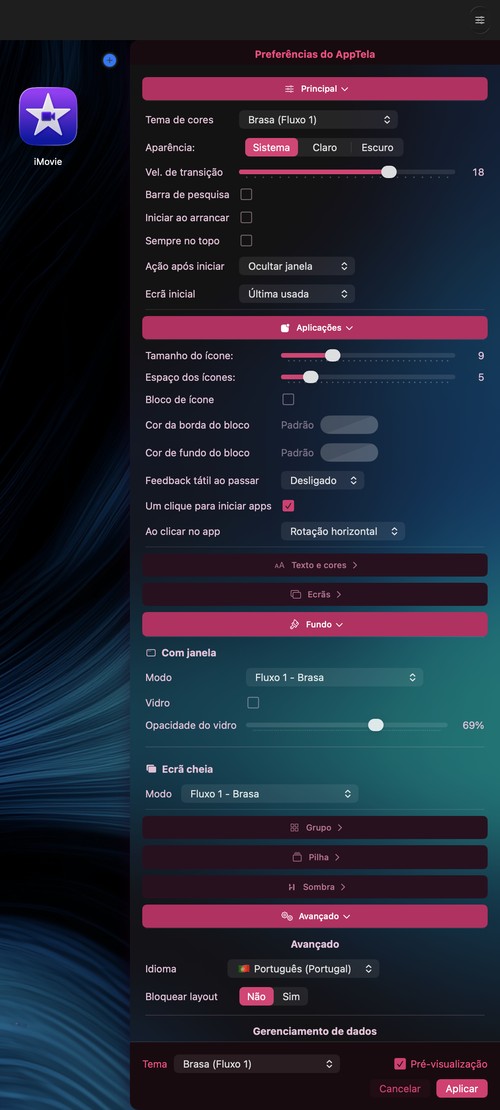Collapse the Aplicações section header
Screen dimensions: 500x1110
click(314, 328)
